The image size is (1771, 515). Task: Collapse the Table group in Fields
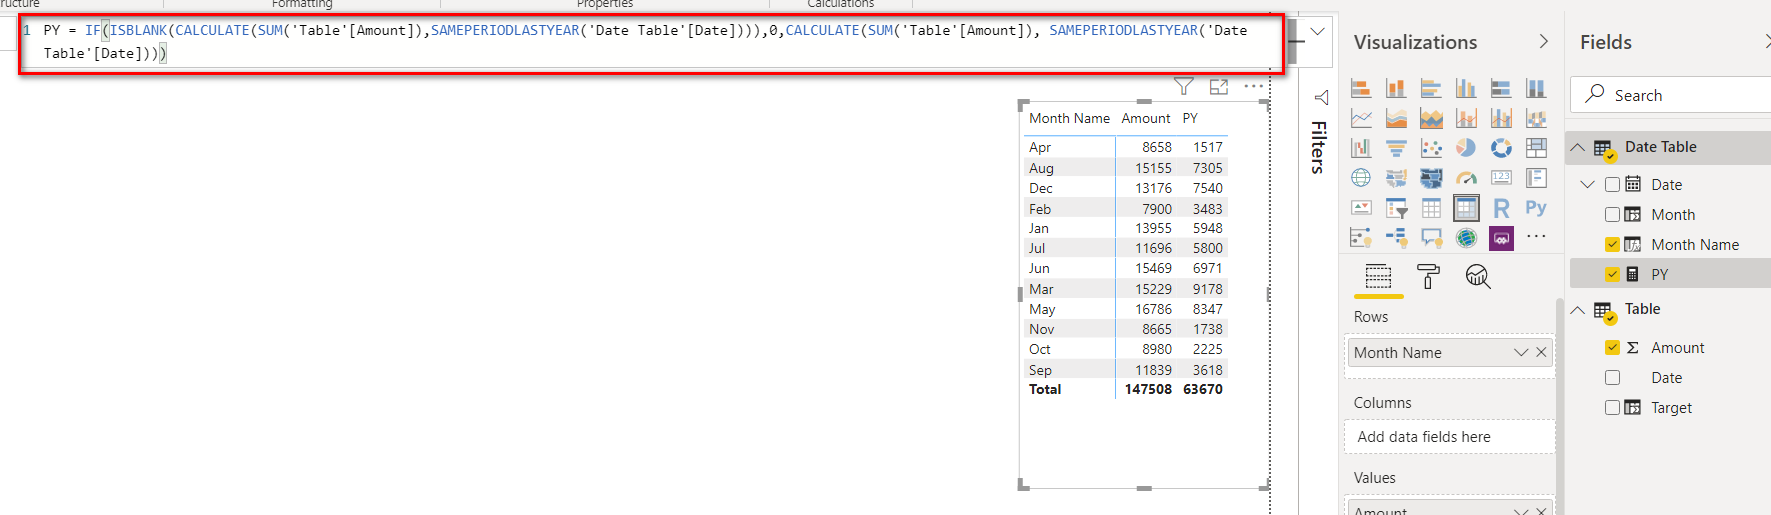point(1578,310)
